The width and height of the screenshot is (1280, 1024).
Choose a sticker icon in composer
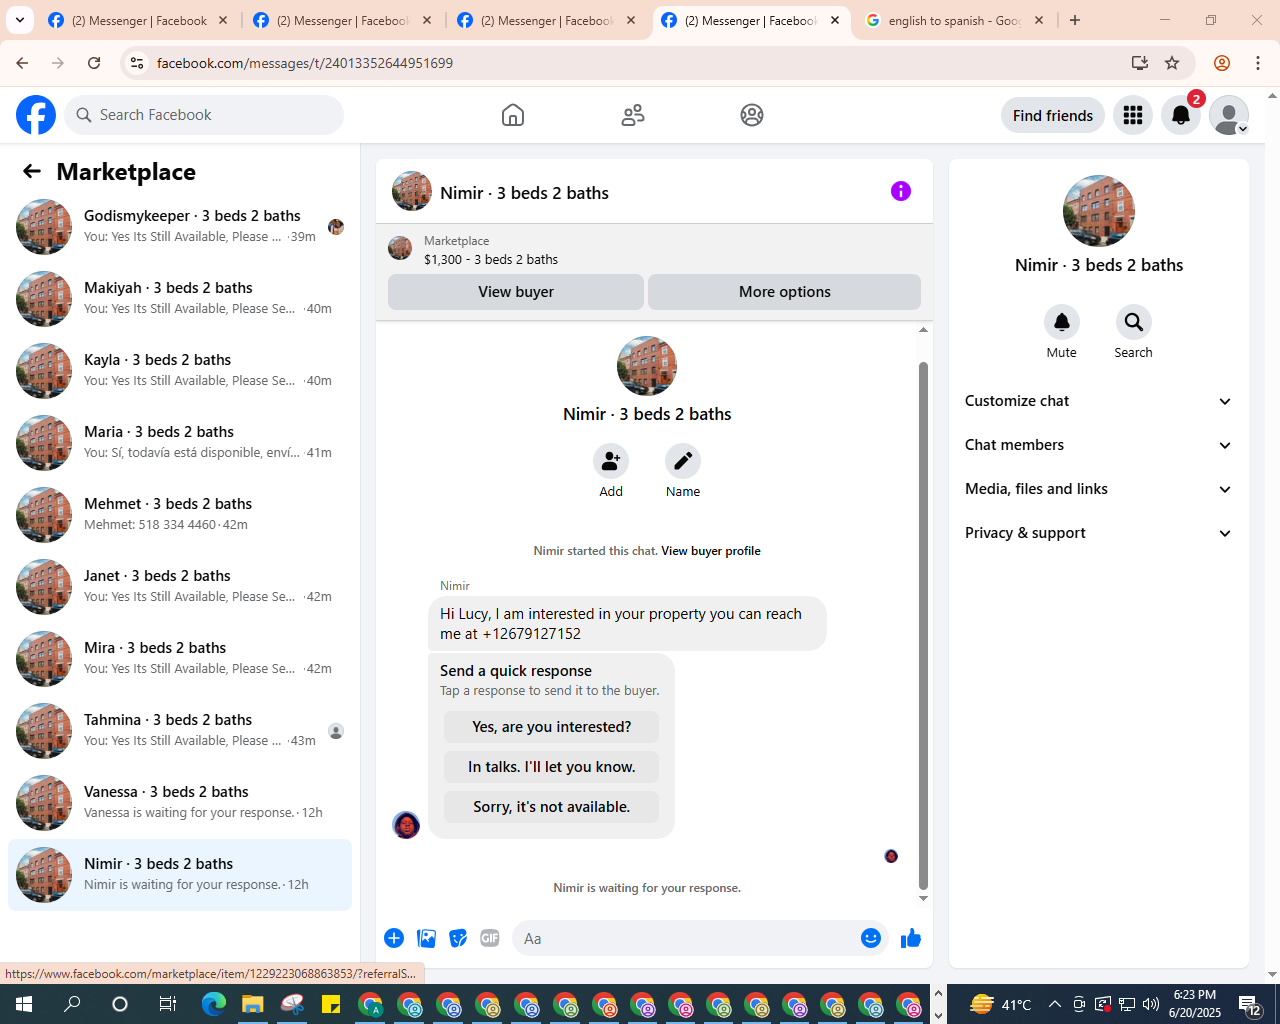[458, 938]
